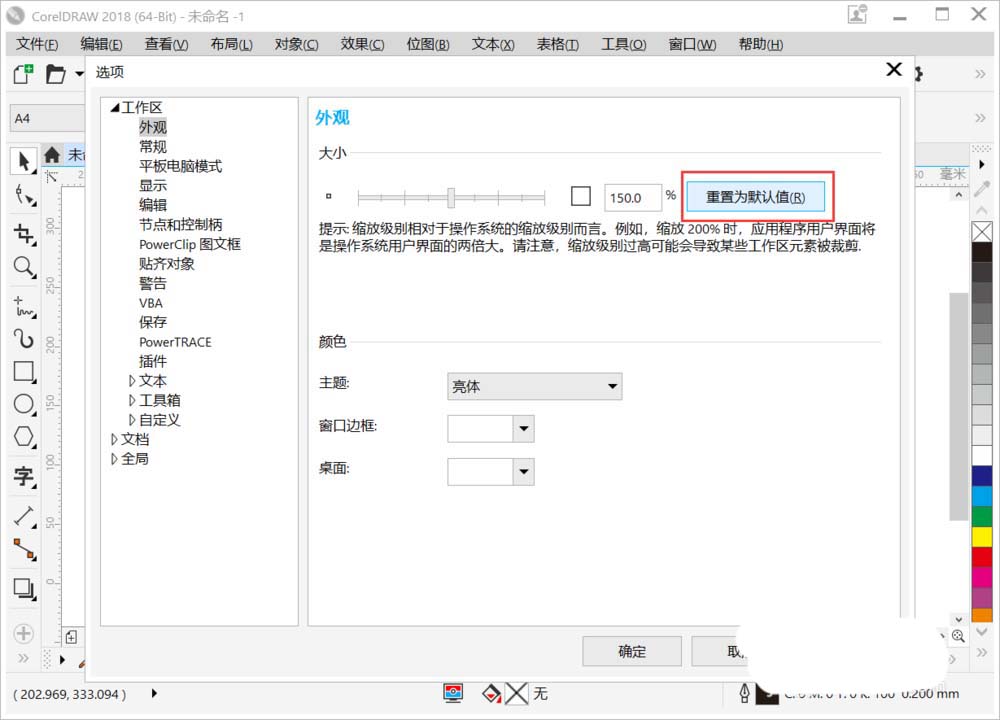The width and height of the screenshot is (1000, 720).
Task: Toggle the checkbox next to the zoom percentage field
Action: coord(580,196)
